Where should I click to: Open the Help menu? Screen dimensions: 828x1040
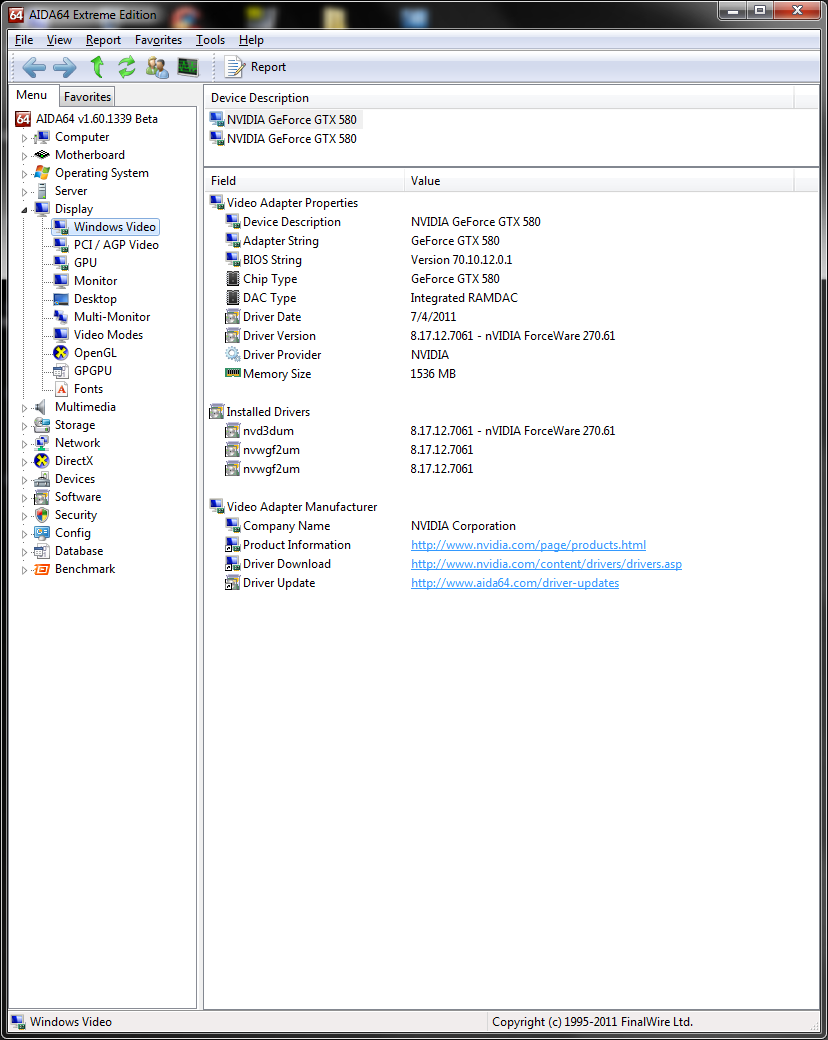251,40
